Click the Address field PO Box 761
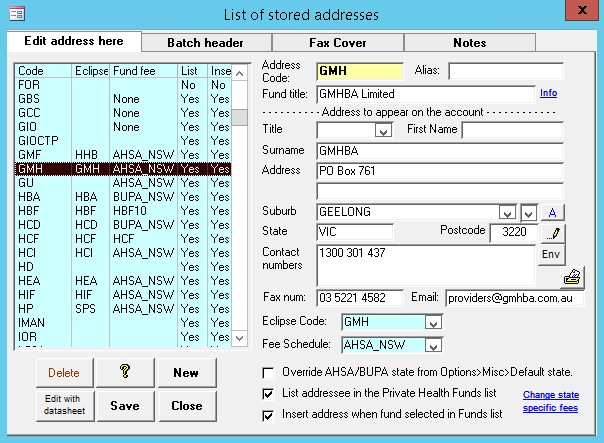Viewport: 604px width, 443px height. (x=440, y=171)
